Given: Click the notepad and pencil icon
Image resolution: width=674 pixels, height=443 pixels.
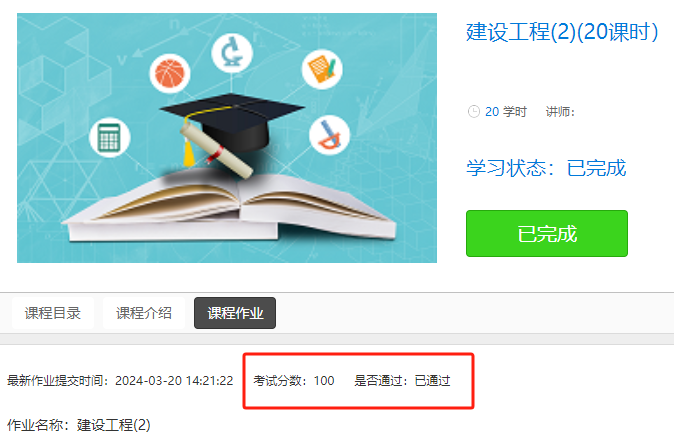Looking at the screenshot, I should coord(322,69).
